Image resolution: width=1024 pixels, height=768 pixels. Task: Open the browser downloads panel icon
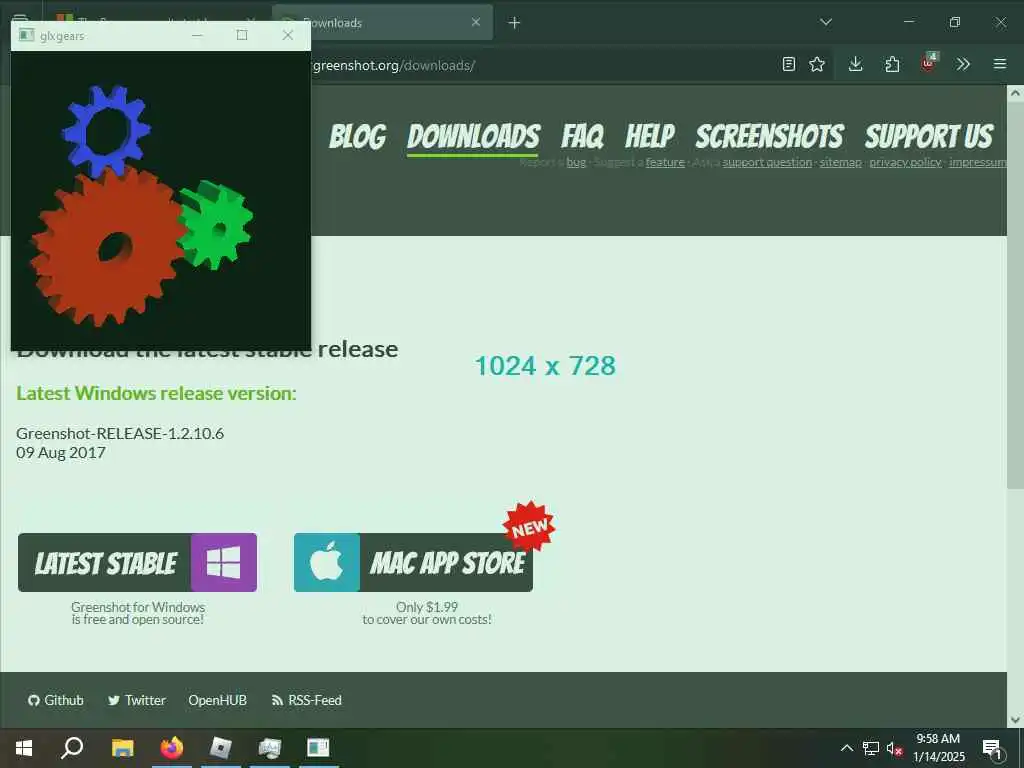coord(856,64)
